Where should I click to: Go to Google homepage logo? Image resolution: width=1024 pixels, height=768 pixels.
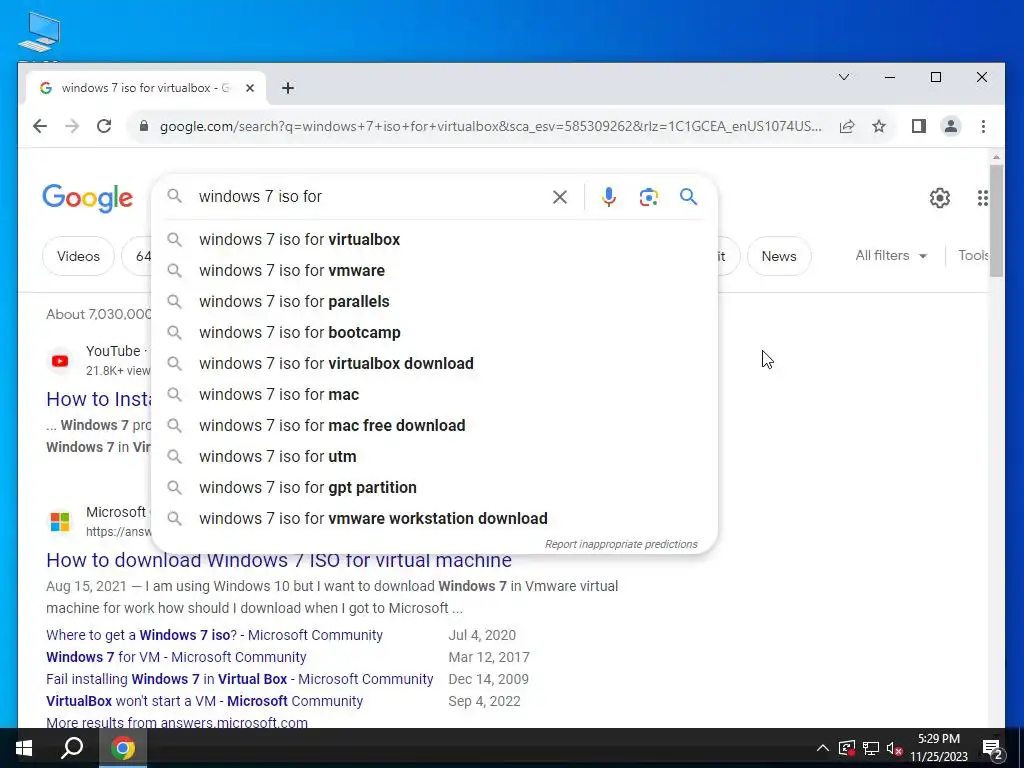coord(88,198)
